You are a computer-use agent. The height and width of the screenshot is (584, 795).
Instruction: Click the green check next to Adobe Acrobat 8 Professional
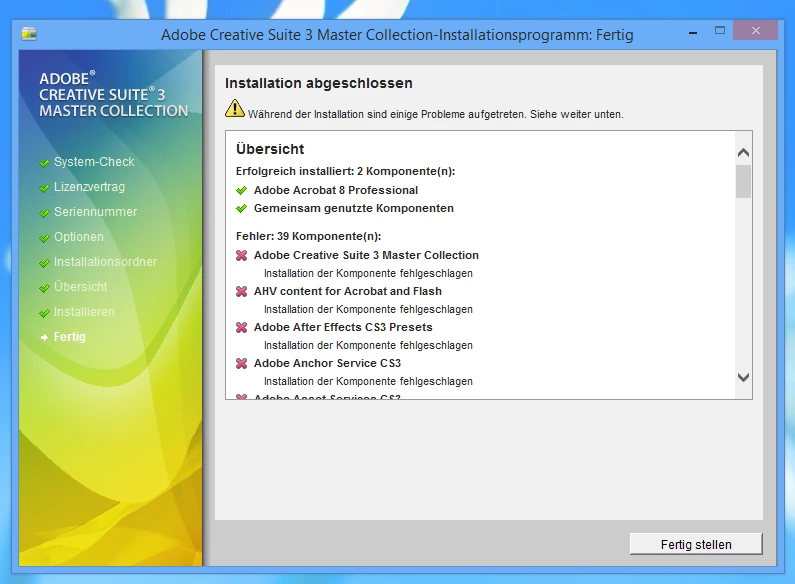tap(241, 191)
